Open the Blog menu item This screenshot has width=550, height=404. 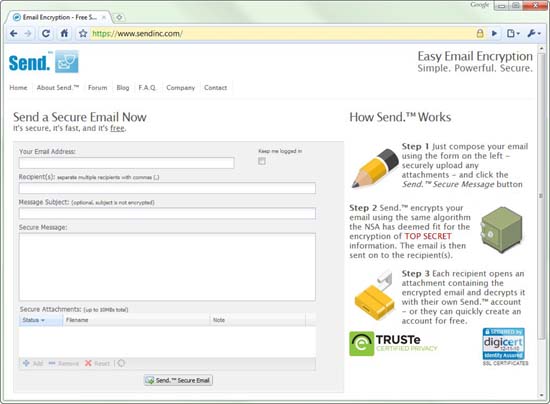(x=123, y=88)
